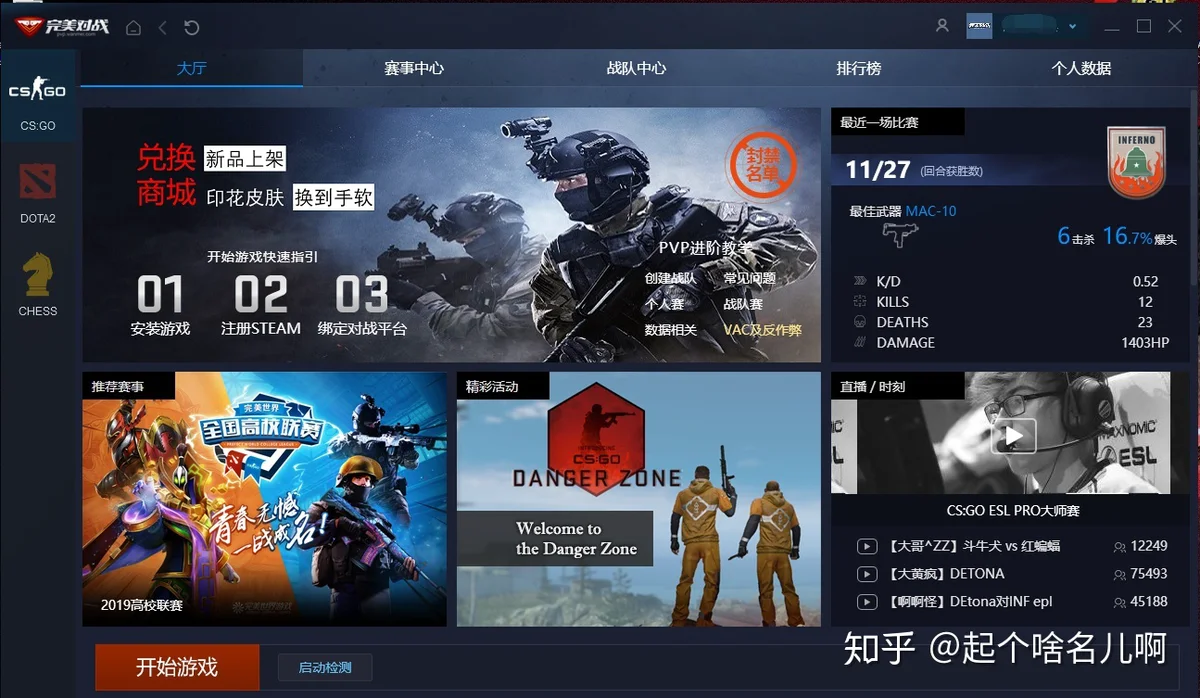Navigate back with the left arrow icon
Image resolution: width=1200 pixels, height=698 pixels.
pyautogui.click(x=163, y=27)
